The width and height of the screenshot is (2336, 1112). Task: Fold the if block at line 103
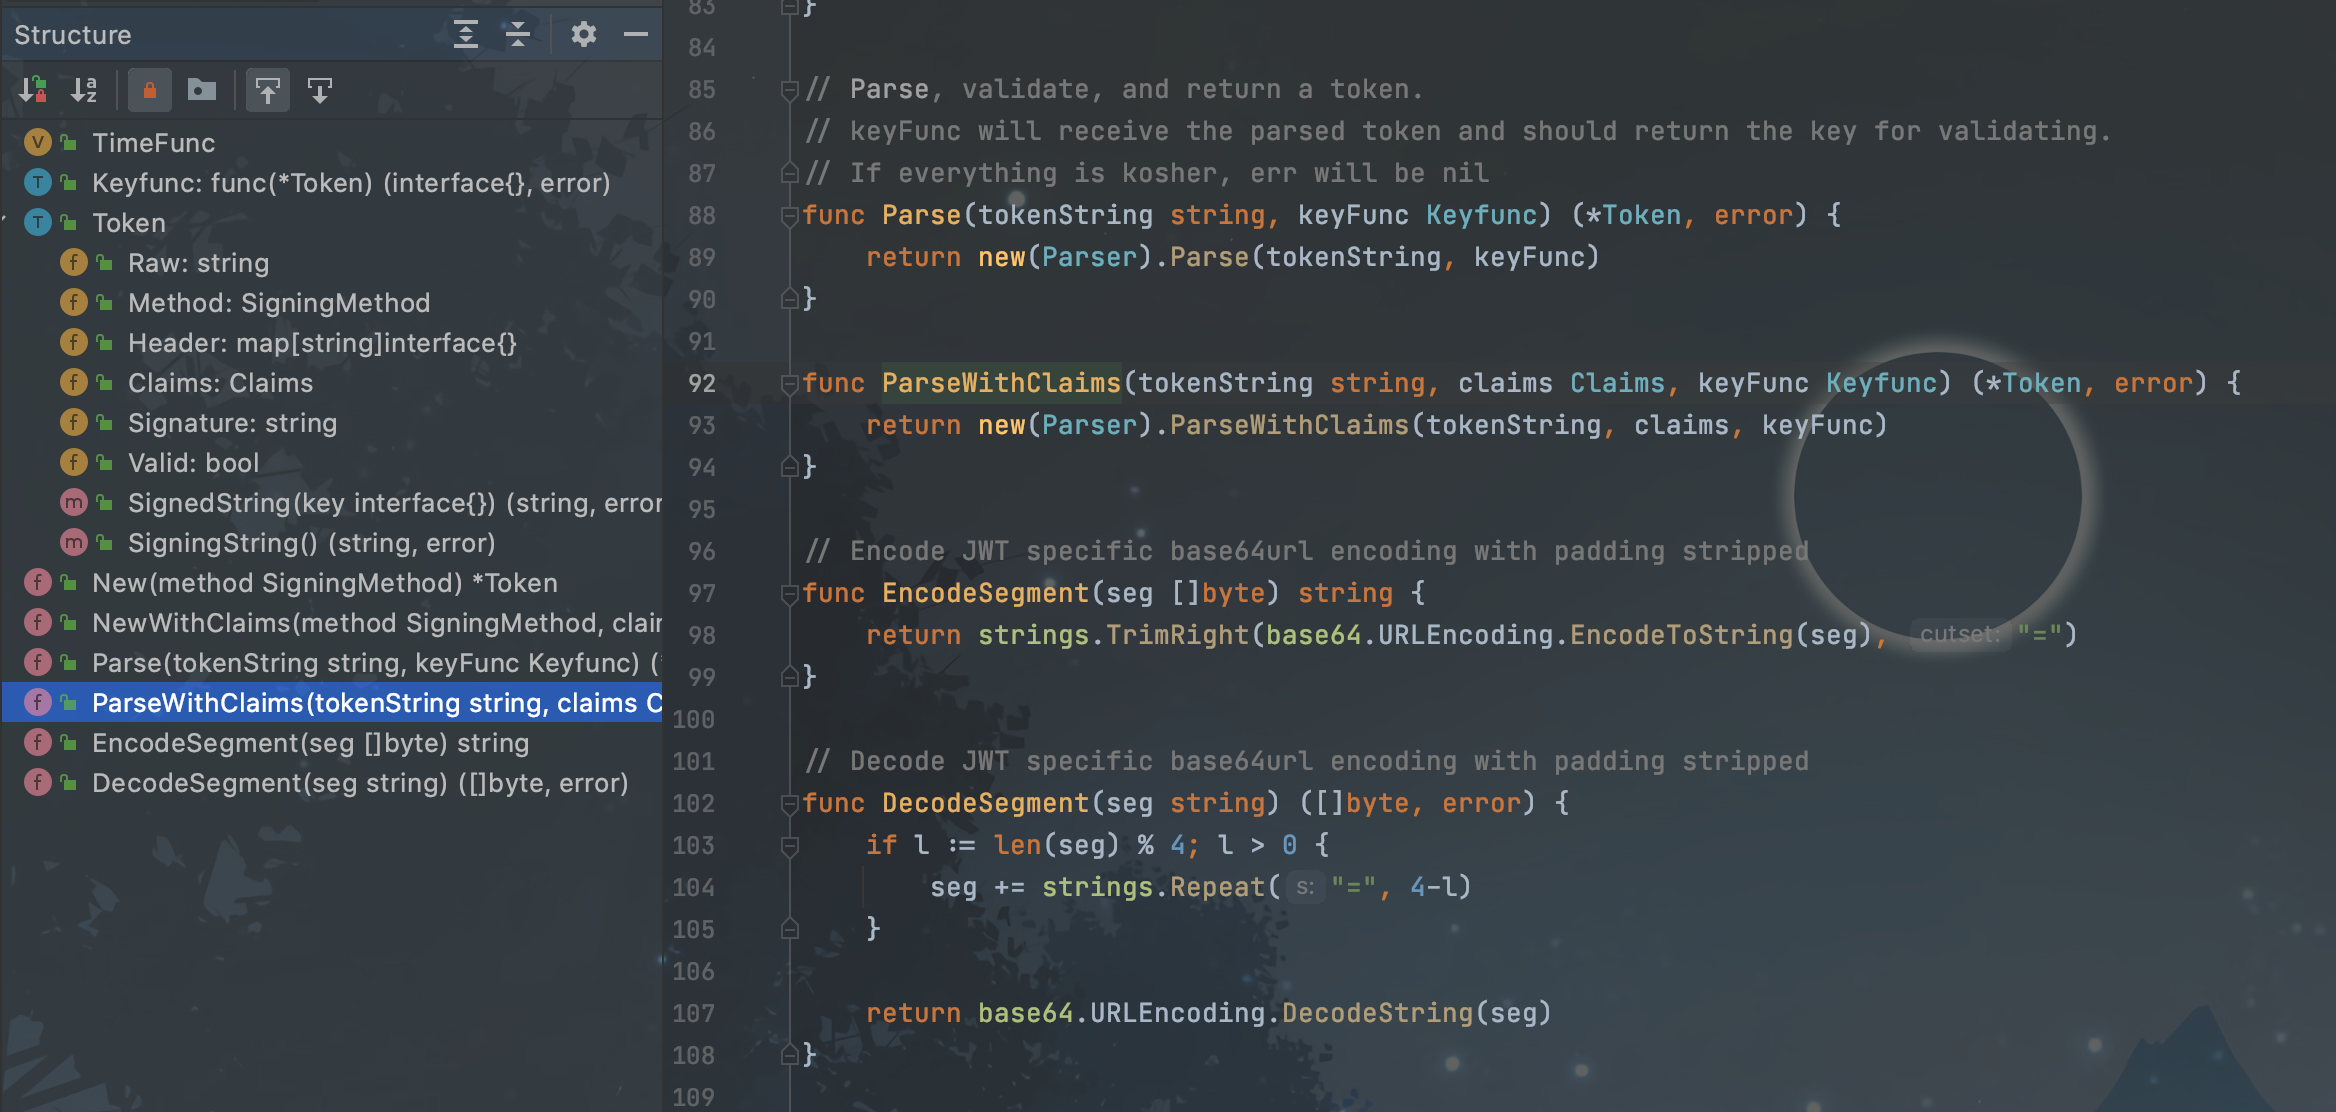pos(789,846)
